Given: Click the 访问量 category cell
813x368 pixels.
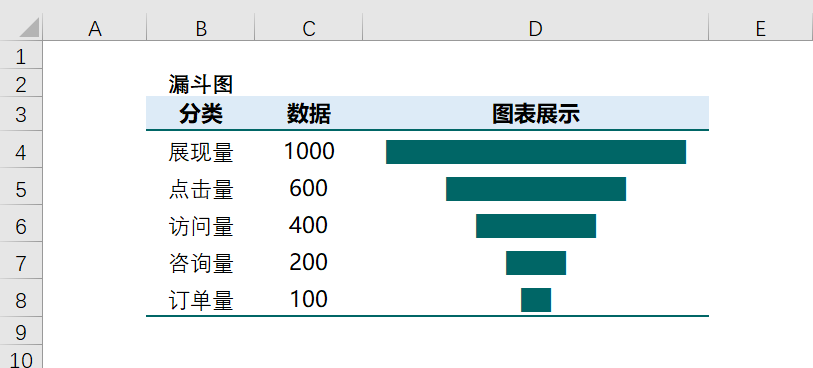Looking at the screenshot, I should tap(201, 226).
